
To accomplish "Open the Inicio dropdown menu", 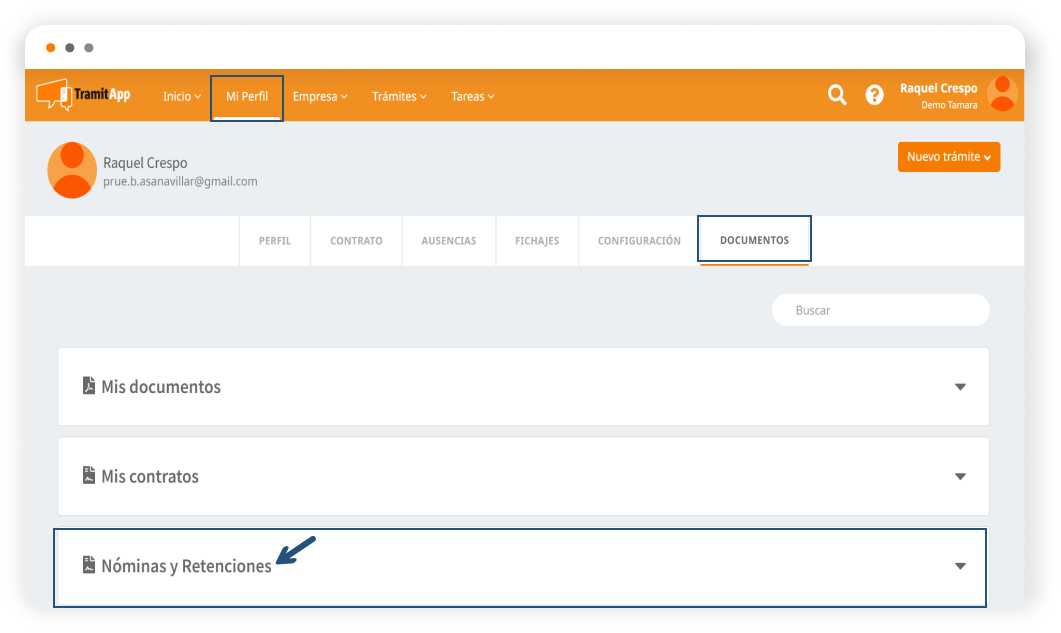I will [x=181, y=97].
